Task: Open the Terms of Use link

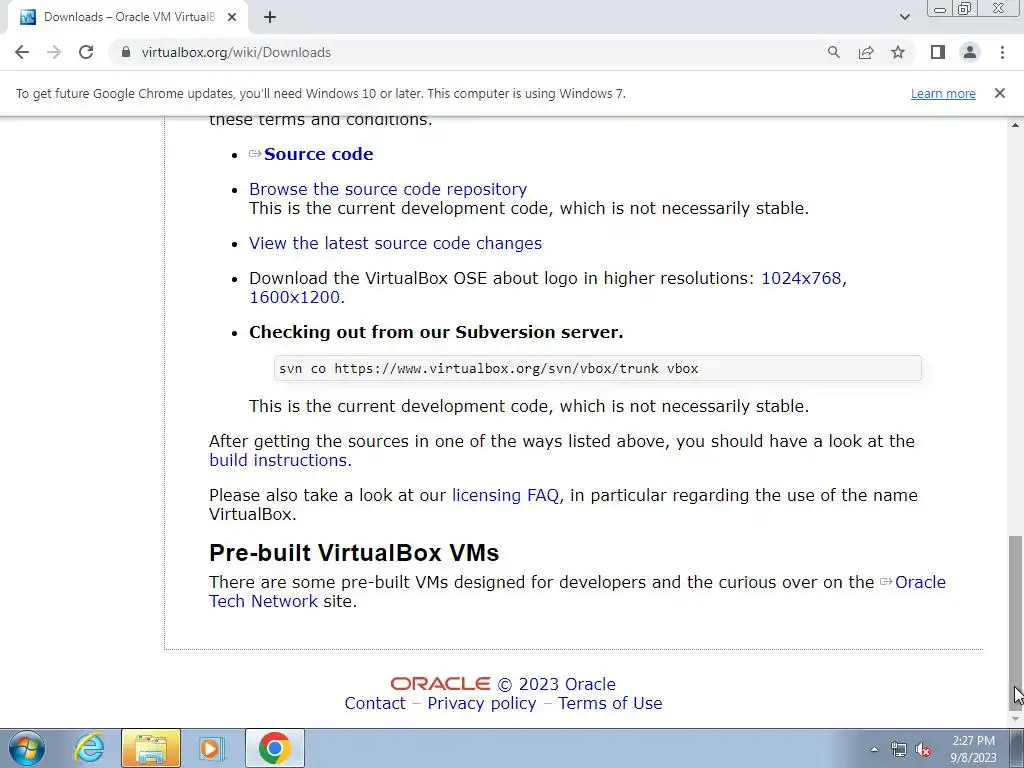Action: (610, 703)
